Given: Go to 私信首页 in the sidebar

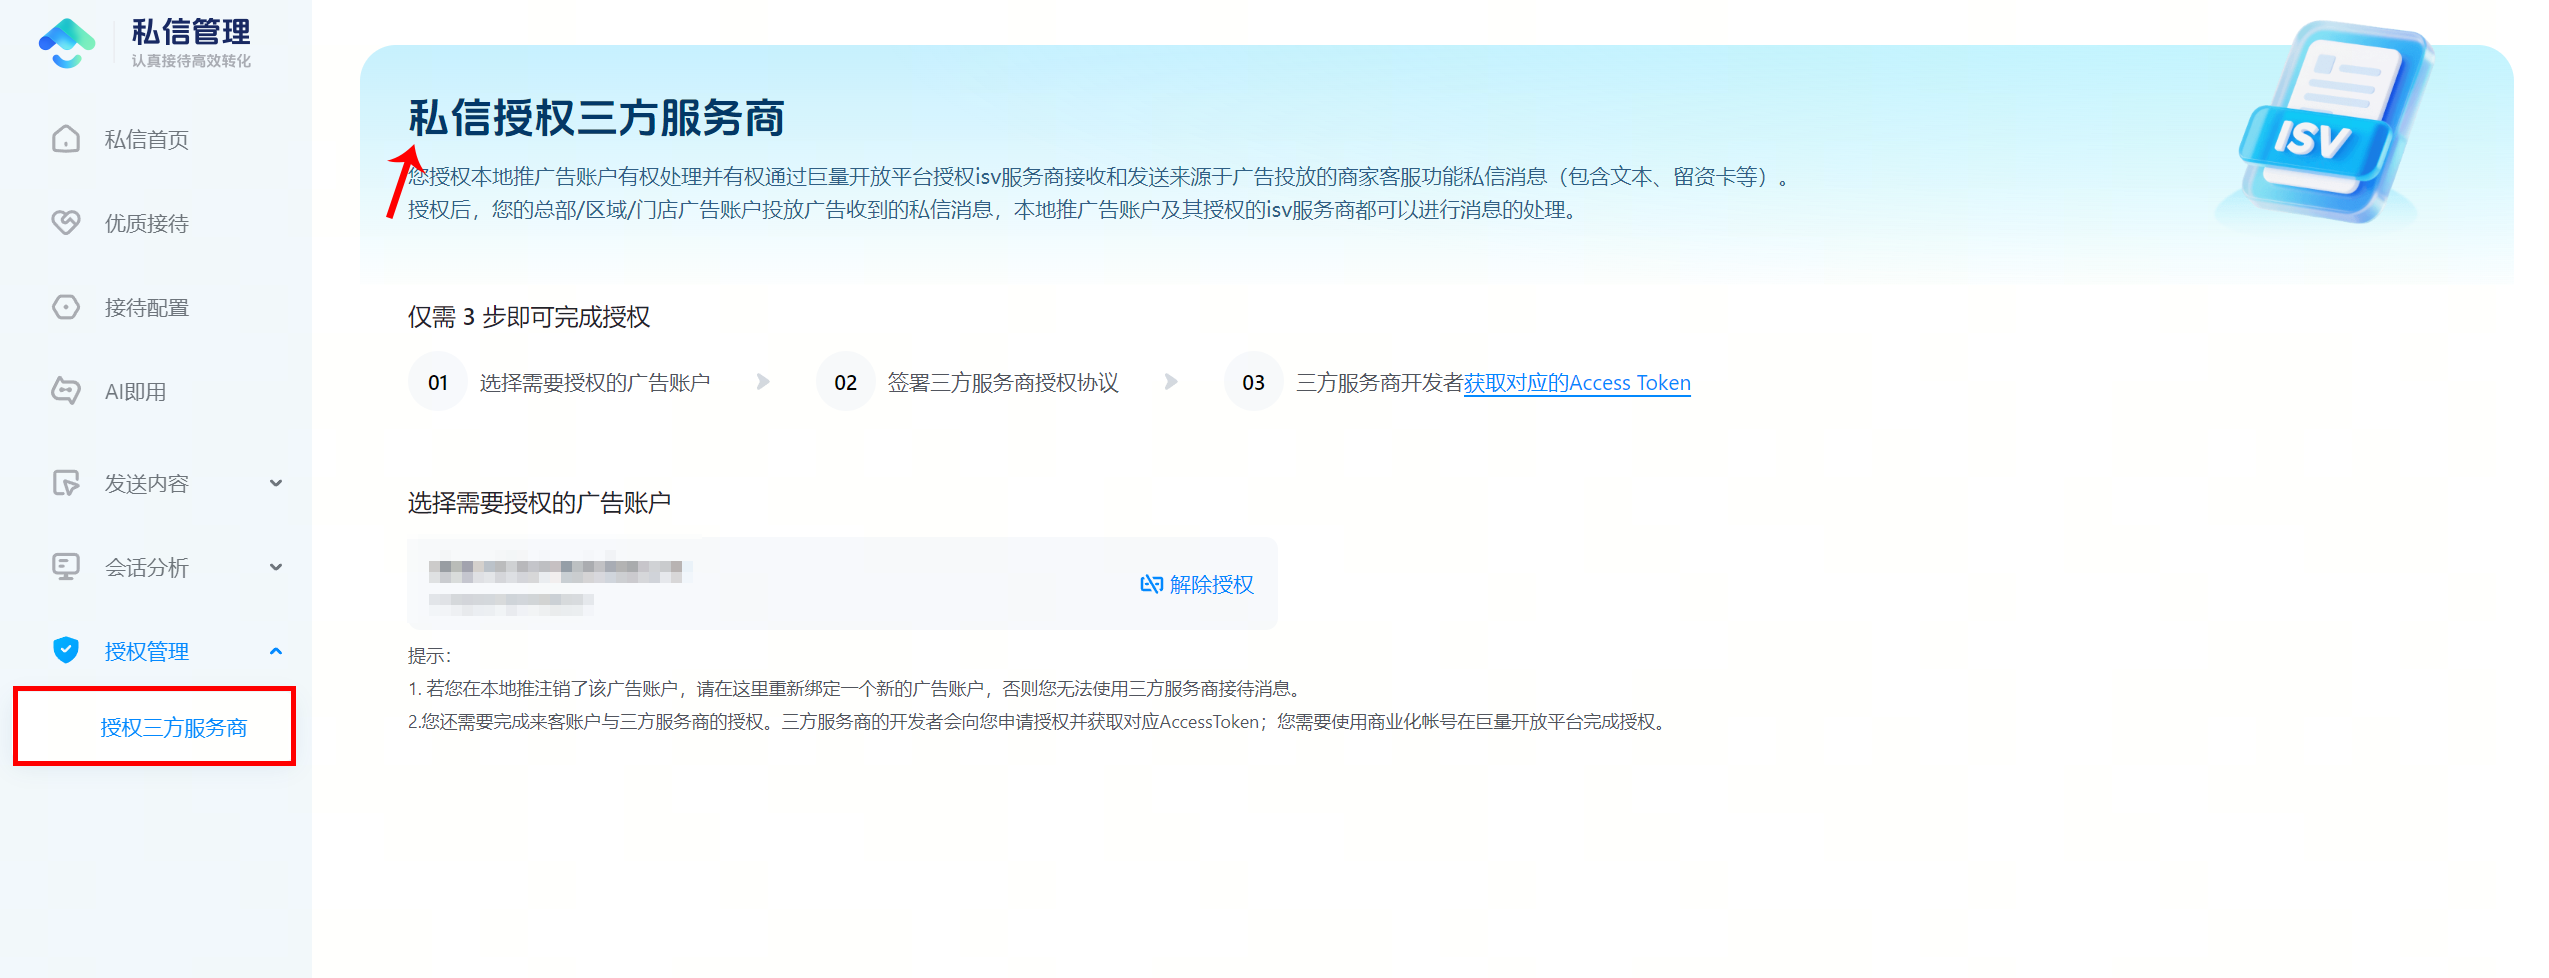Looking at the screenshot, I should [147, 139].
